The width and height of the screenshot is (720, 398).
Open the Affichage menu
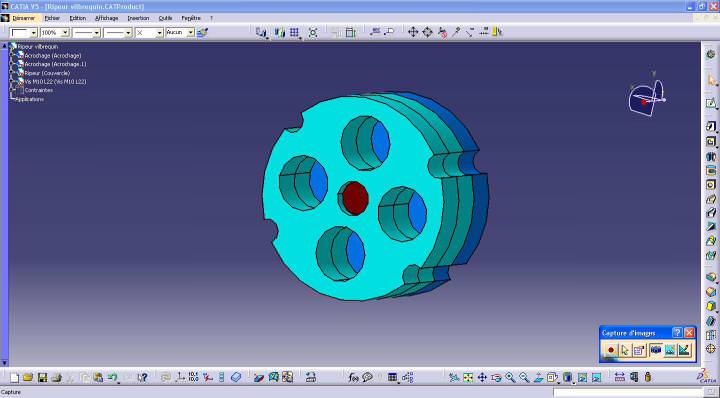tap(107, 18)
